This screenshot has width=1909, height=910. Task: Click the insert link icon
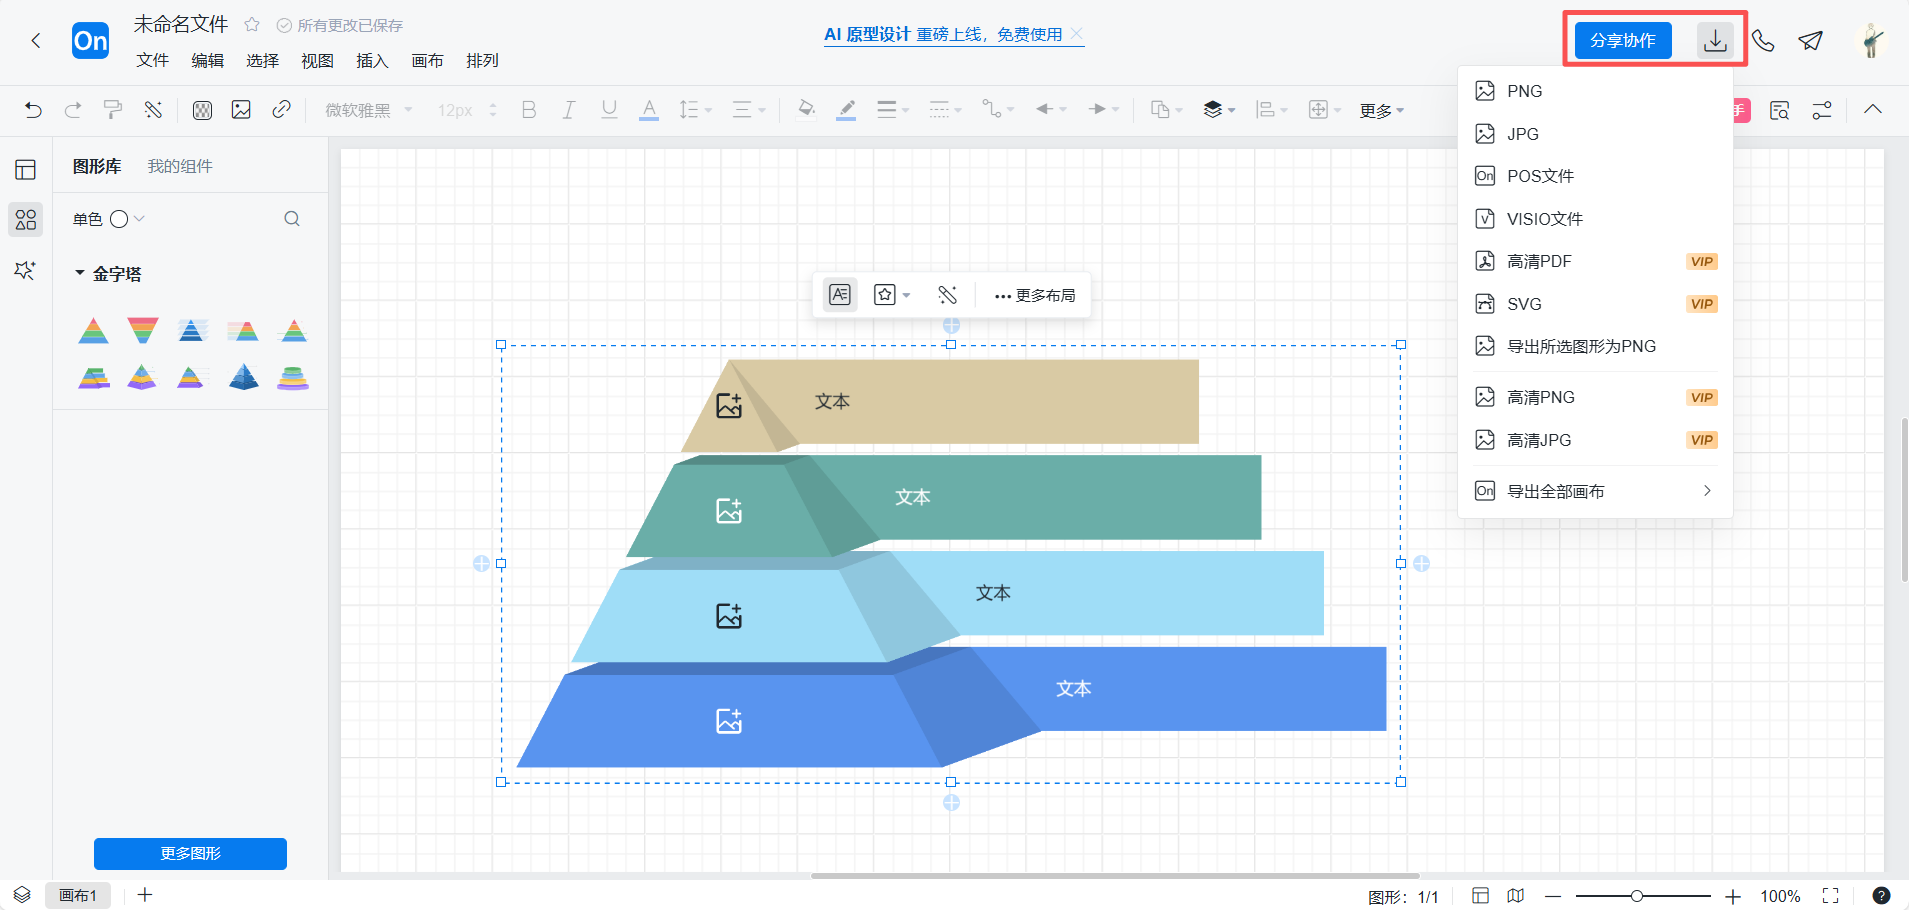(x=281, y=110)
